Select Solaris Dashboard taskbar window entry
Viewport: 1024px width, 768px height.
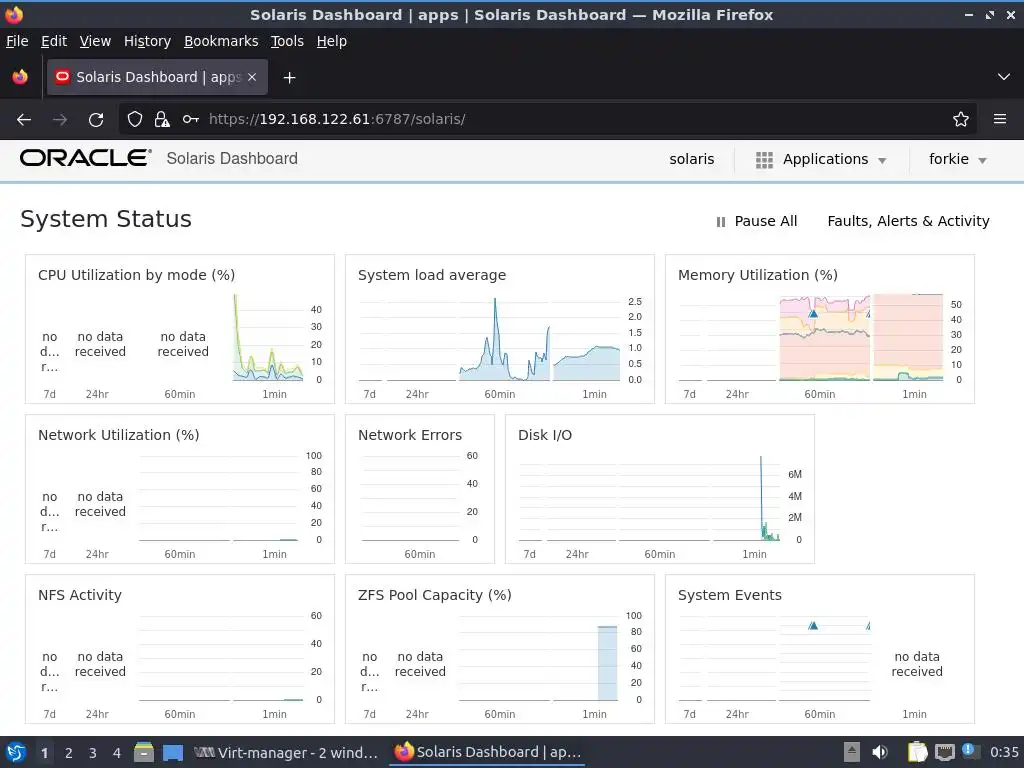[x=488, y=752]
